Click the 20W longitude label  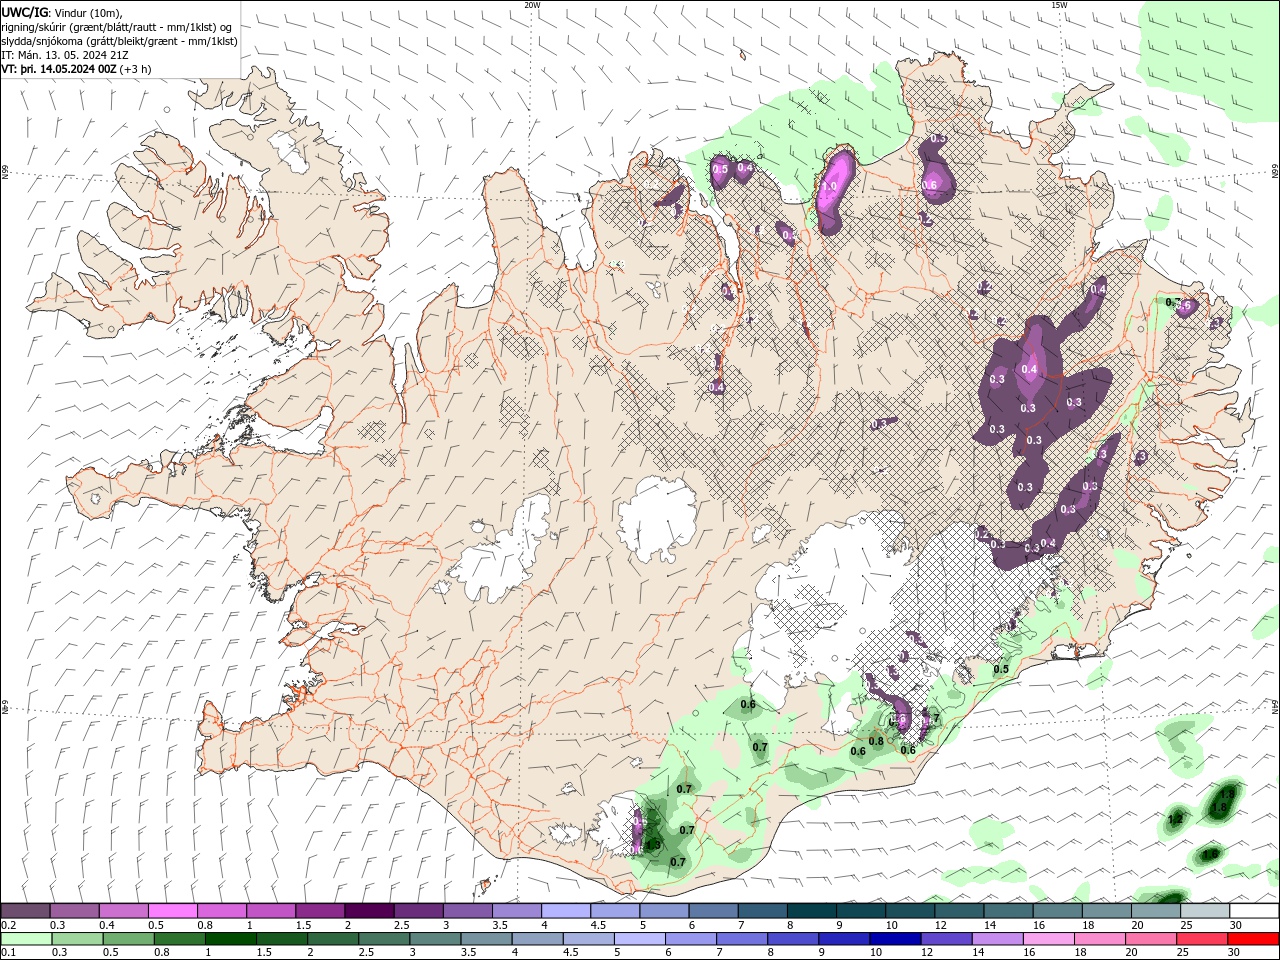[x=532, y=4]
